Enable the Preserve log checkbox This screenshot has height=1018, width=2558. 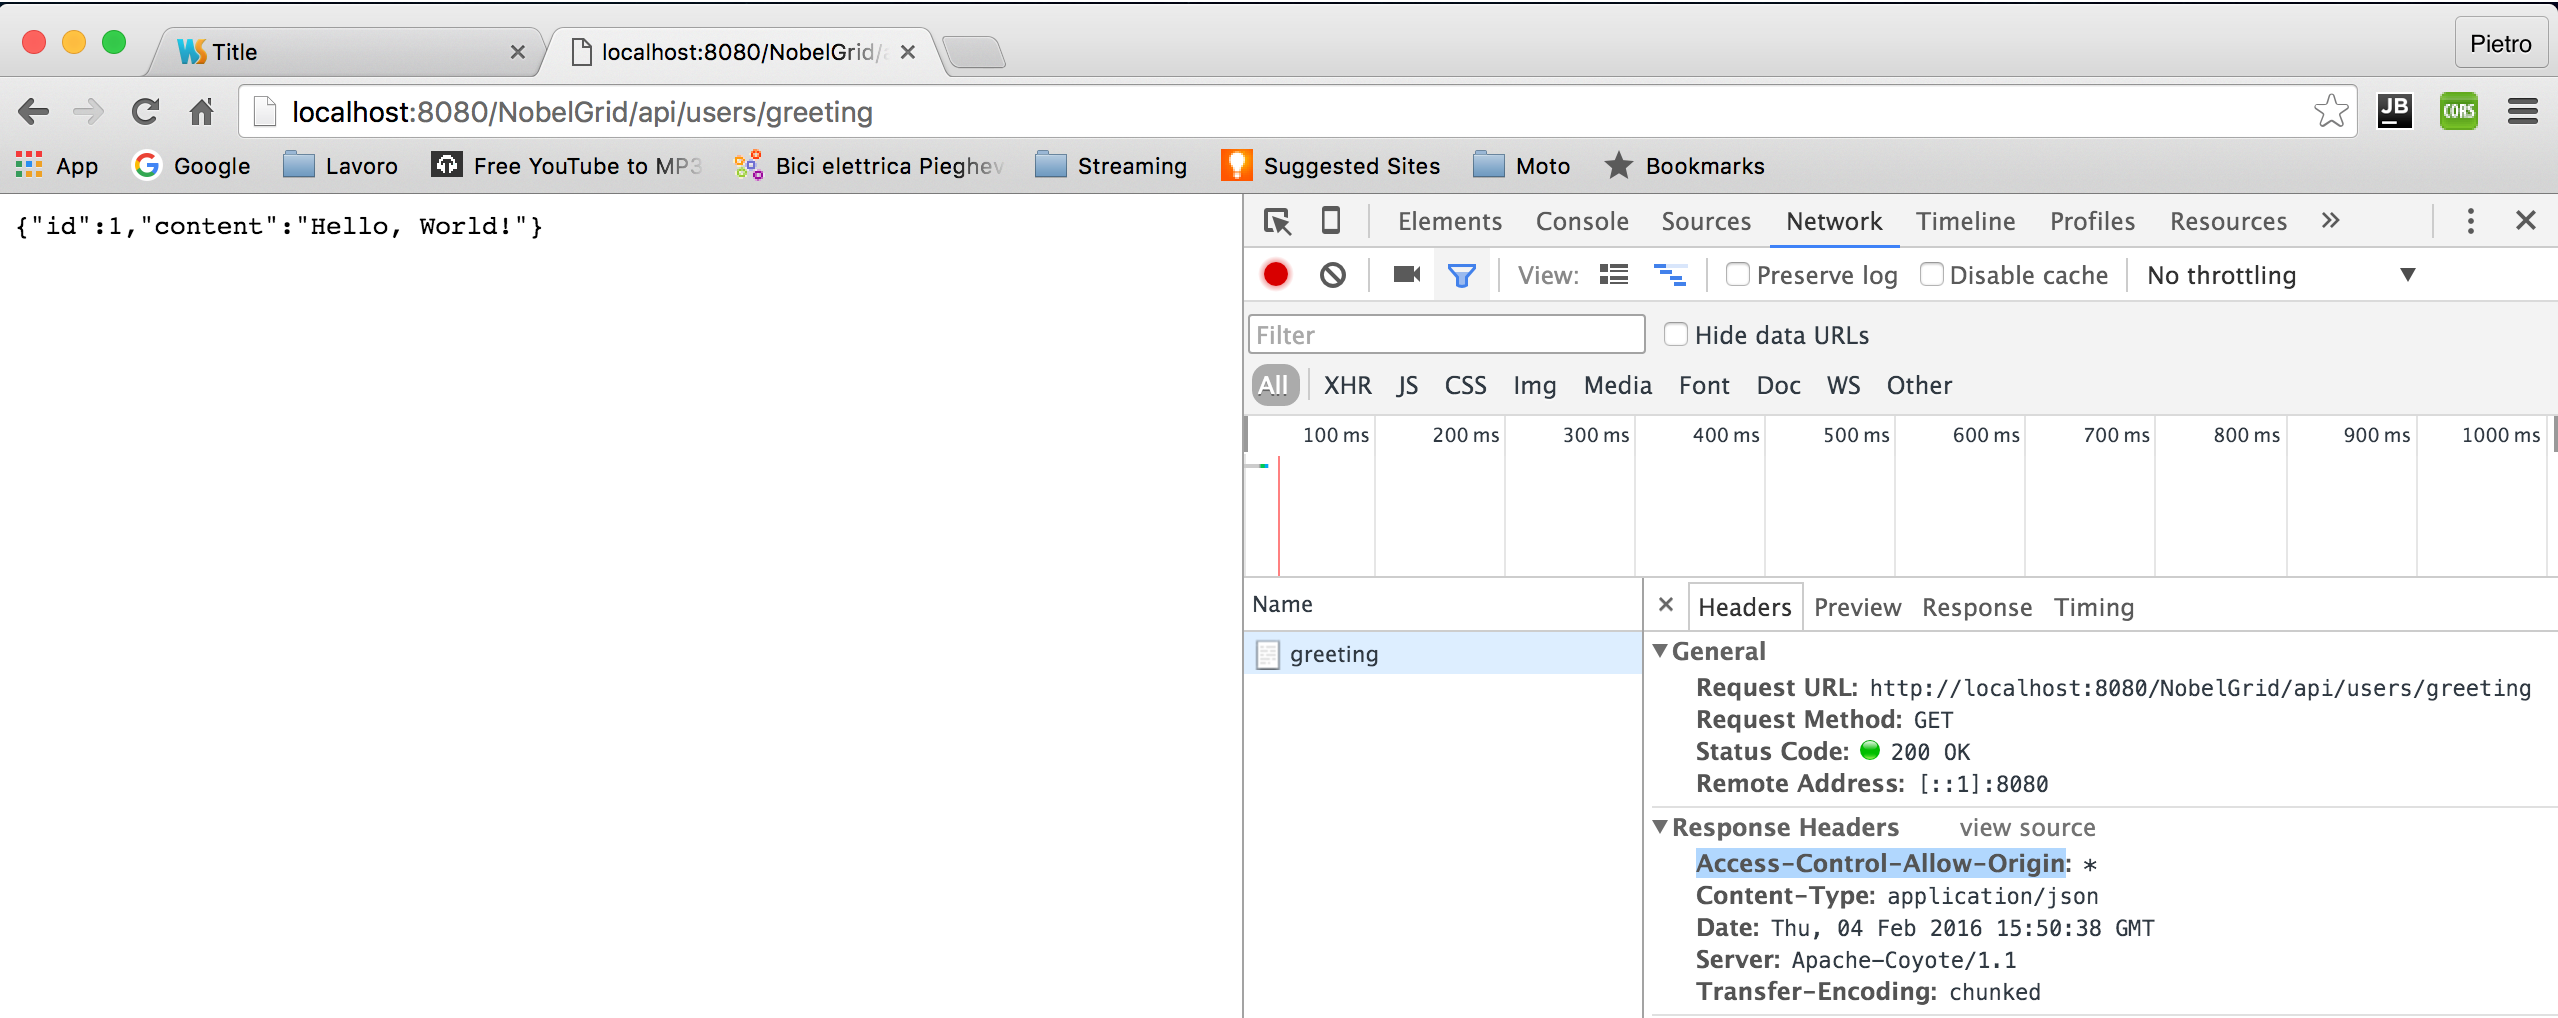[x=1738, y=275]
